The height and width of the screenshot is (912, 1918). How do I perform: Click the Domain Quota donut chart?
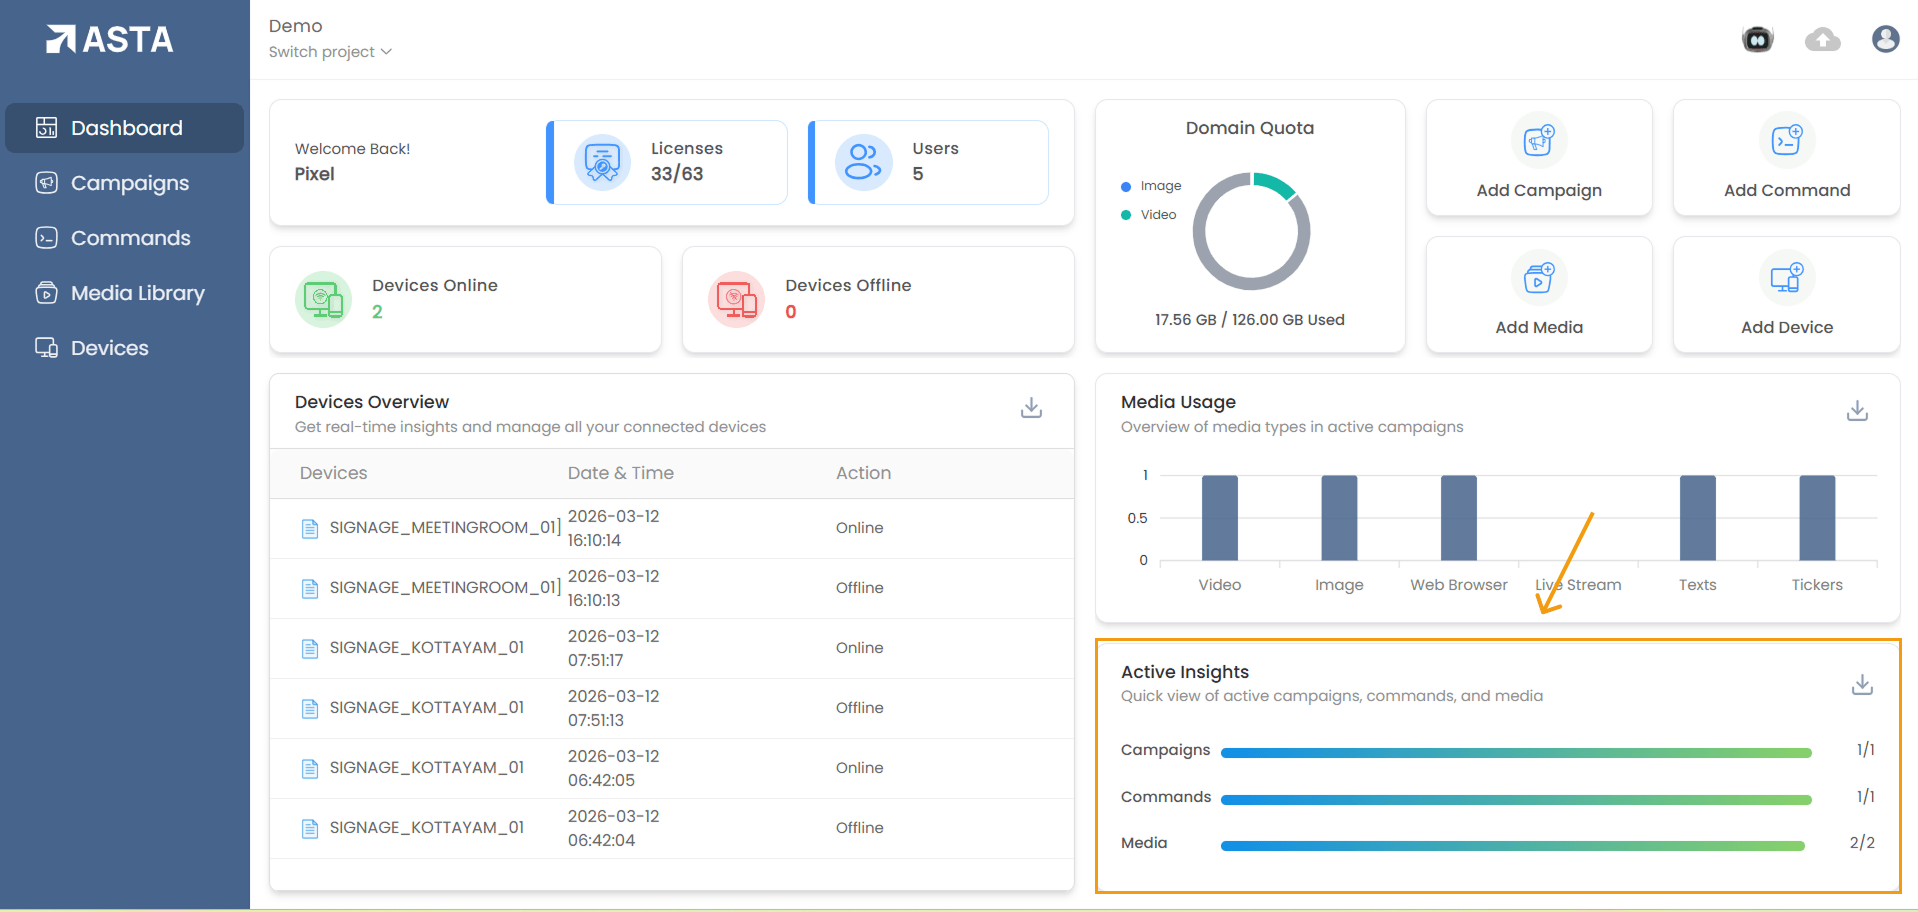tap(1251, 232)
